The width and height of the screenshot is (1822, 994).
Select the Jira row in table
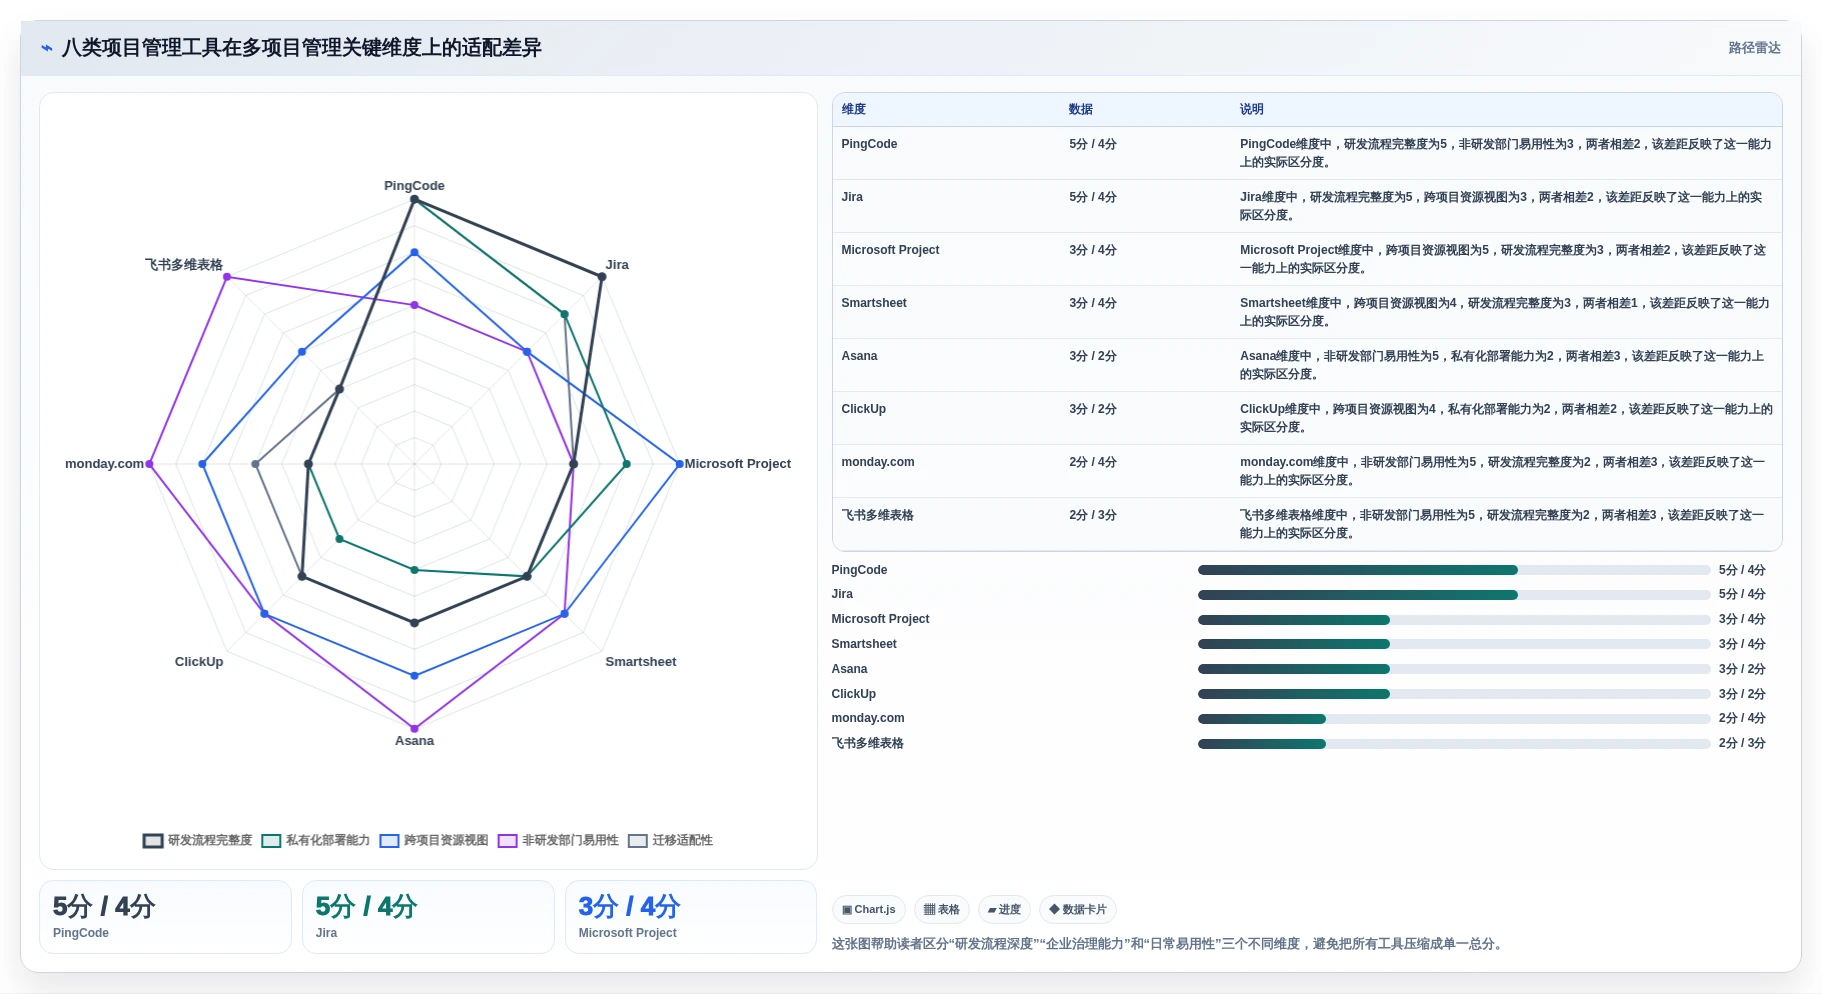click(x=1307, y=206)
